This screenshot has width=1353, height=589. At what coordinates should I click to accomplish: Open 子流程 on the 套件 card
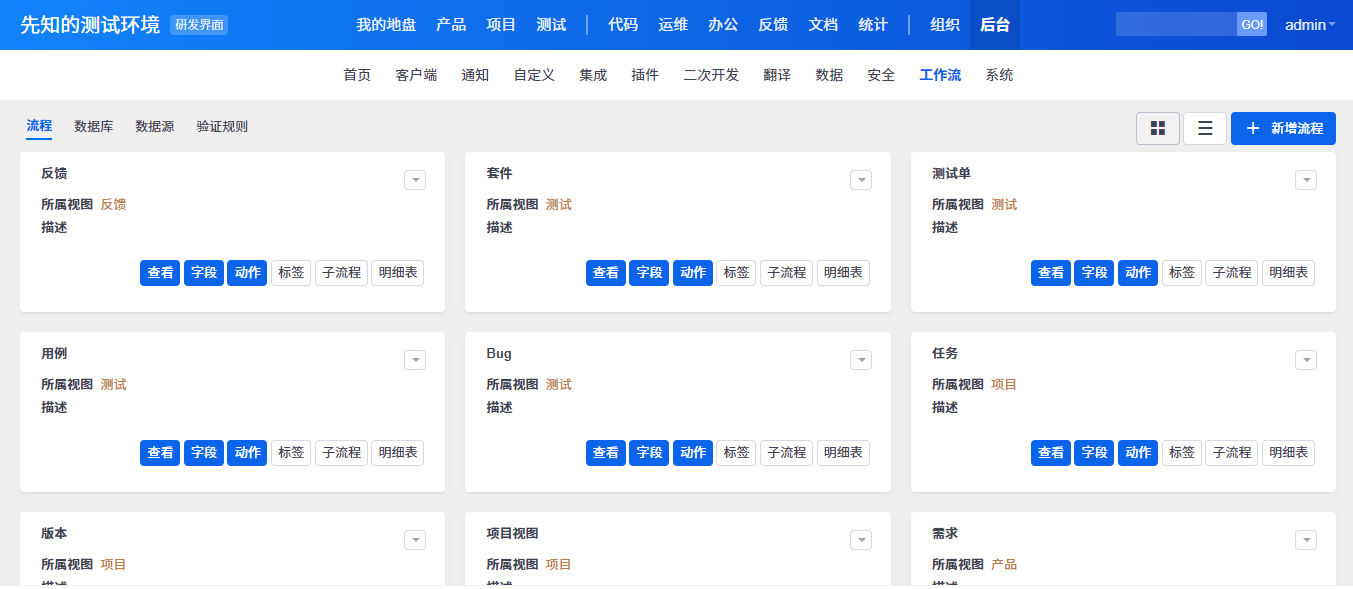click(x=787, y=273)
